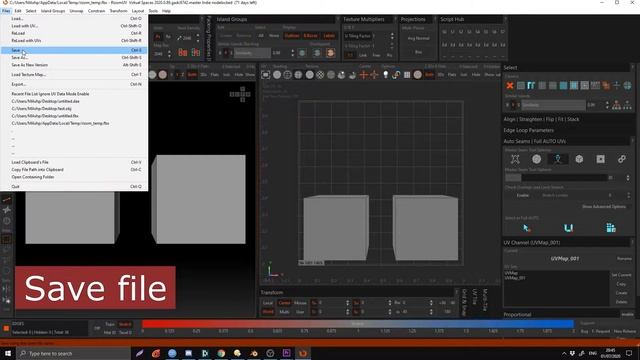Click the Box projection button
This screenshot has height=360, width=640.
pos(418,52)
